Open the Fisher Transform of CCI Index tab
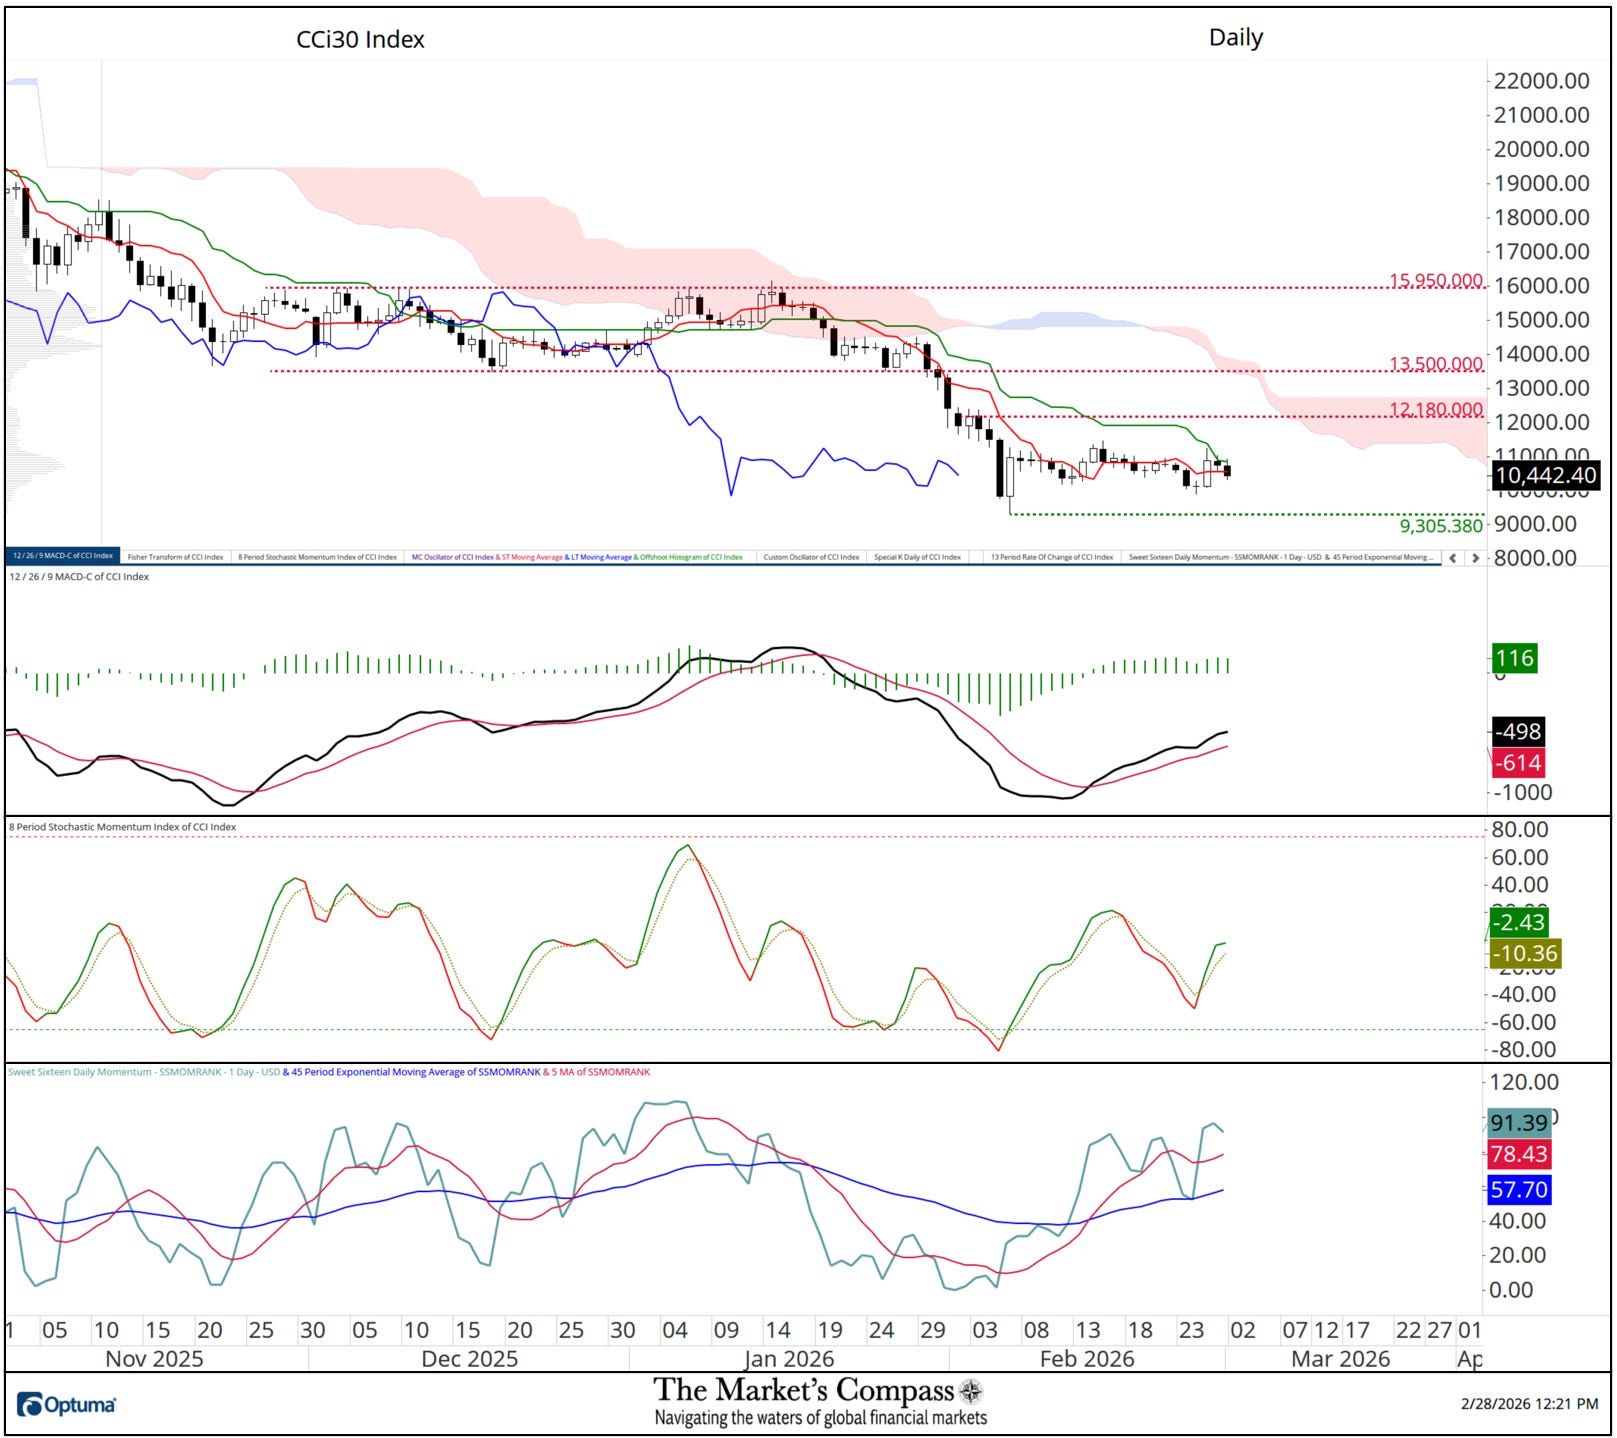The width and height of the screenshot is (1617, 1438). pyautogui.click(x=175, y=557)
